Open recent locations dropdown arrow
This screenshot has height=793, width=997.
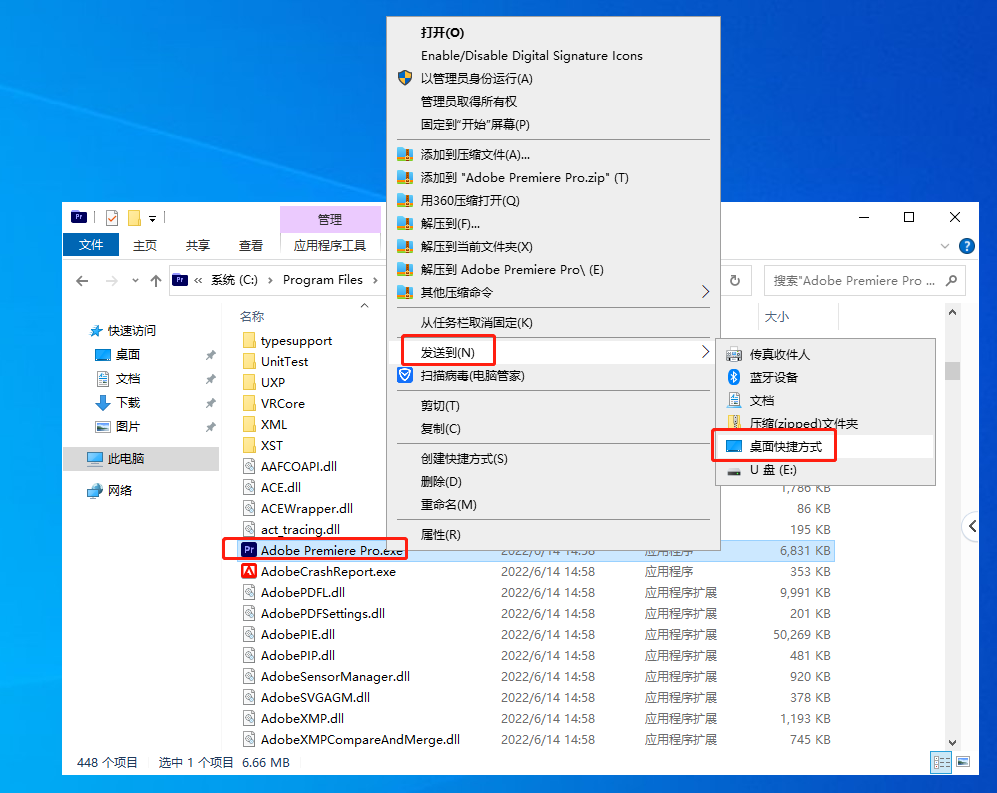coord(135,280)
